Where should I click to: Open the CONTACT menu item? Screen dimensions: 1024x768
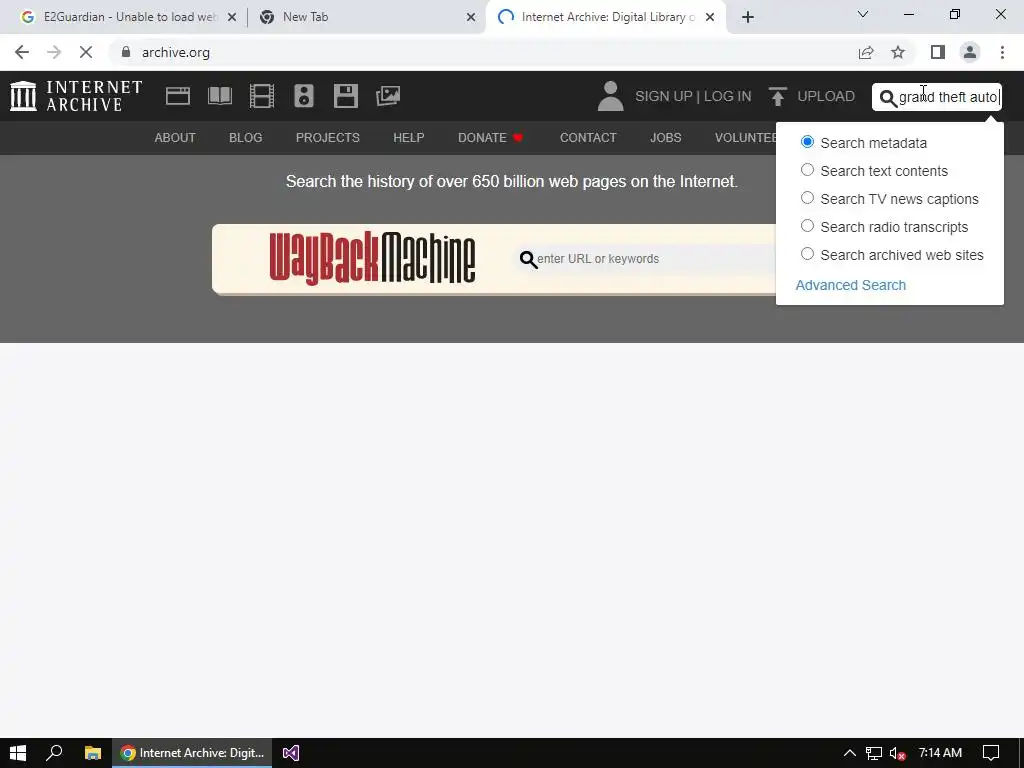pyautogui.click(x=588, y=138)
